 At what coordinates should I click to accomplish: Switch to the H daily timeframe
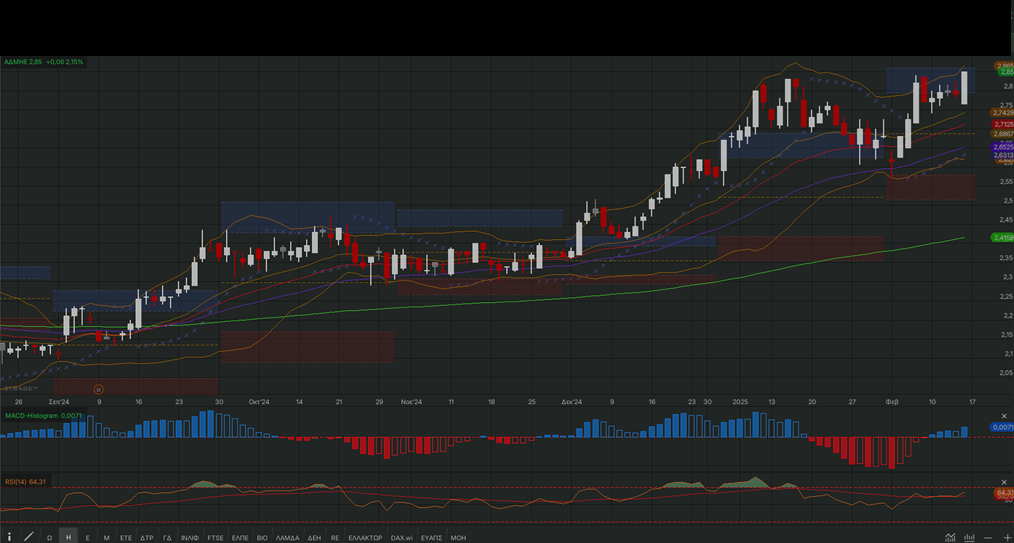pyautogui.click(x=68, y=537)
